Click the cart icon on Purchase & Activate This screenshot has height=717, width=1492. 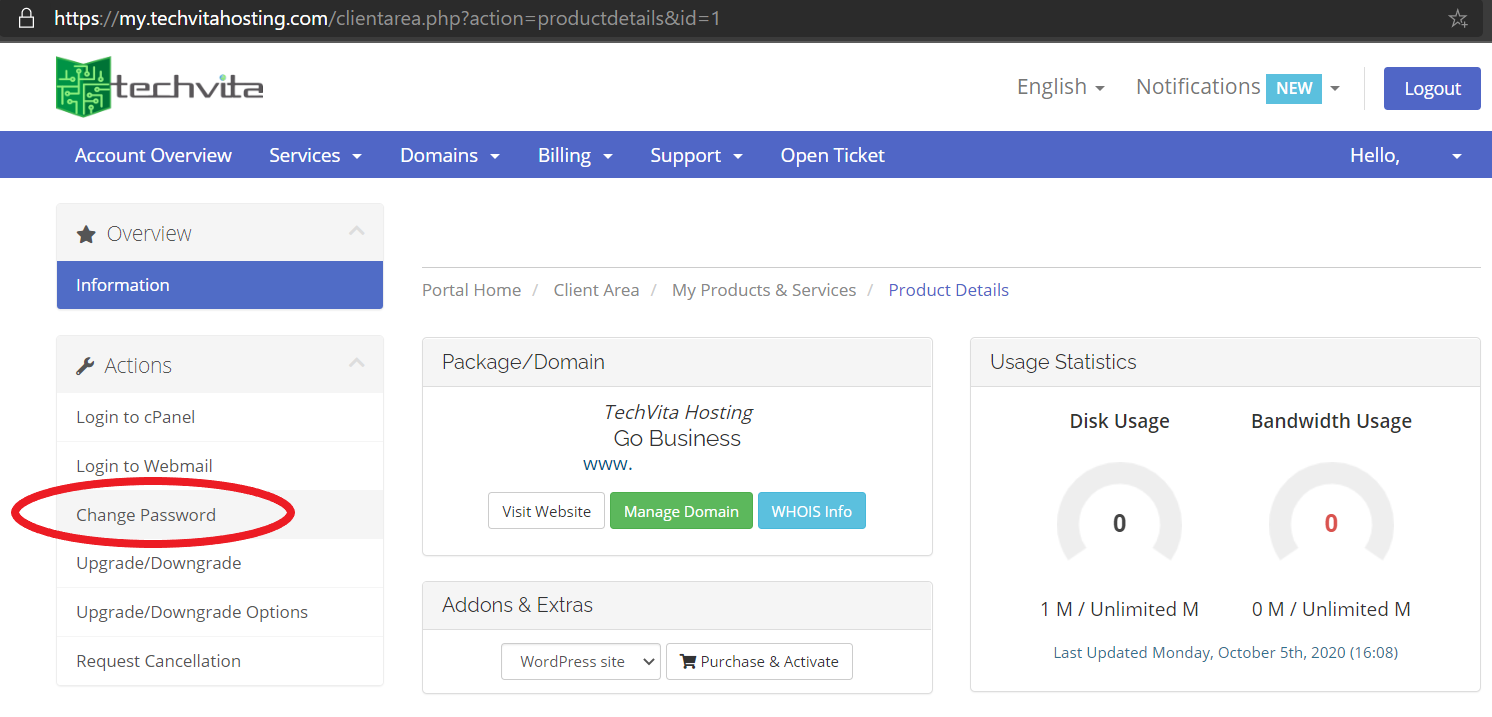(x=686, y=661)
